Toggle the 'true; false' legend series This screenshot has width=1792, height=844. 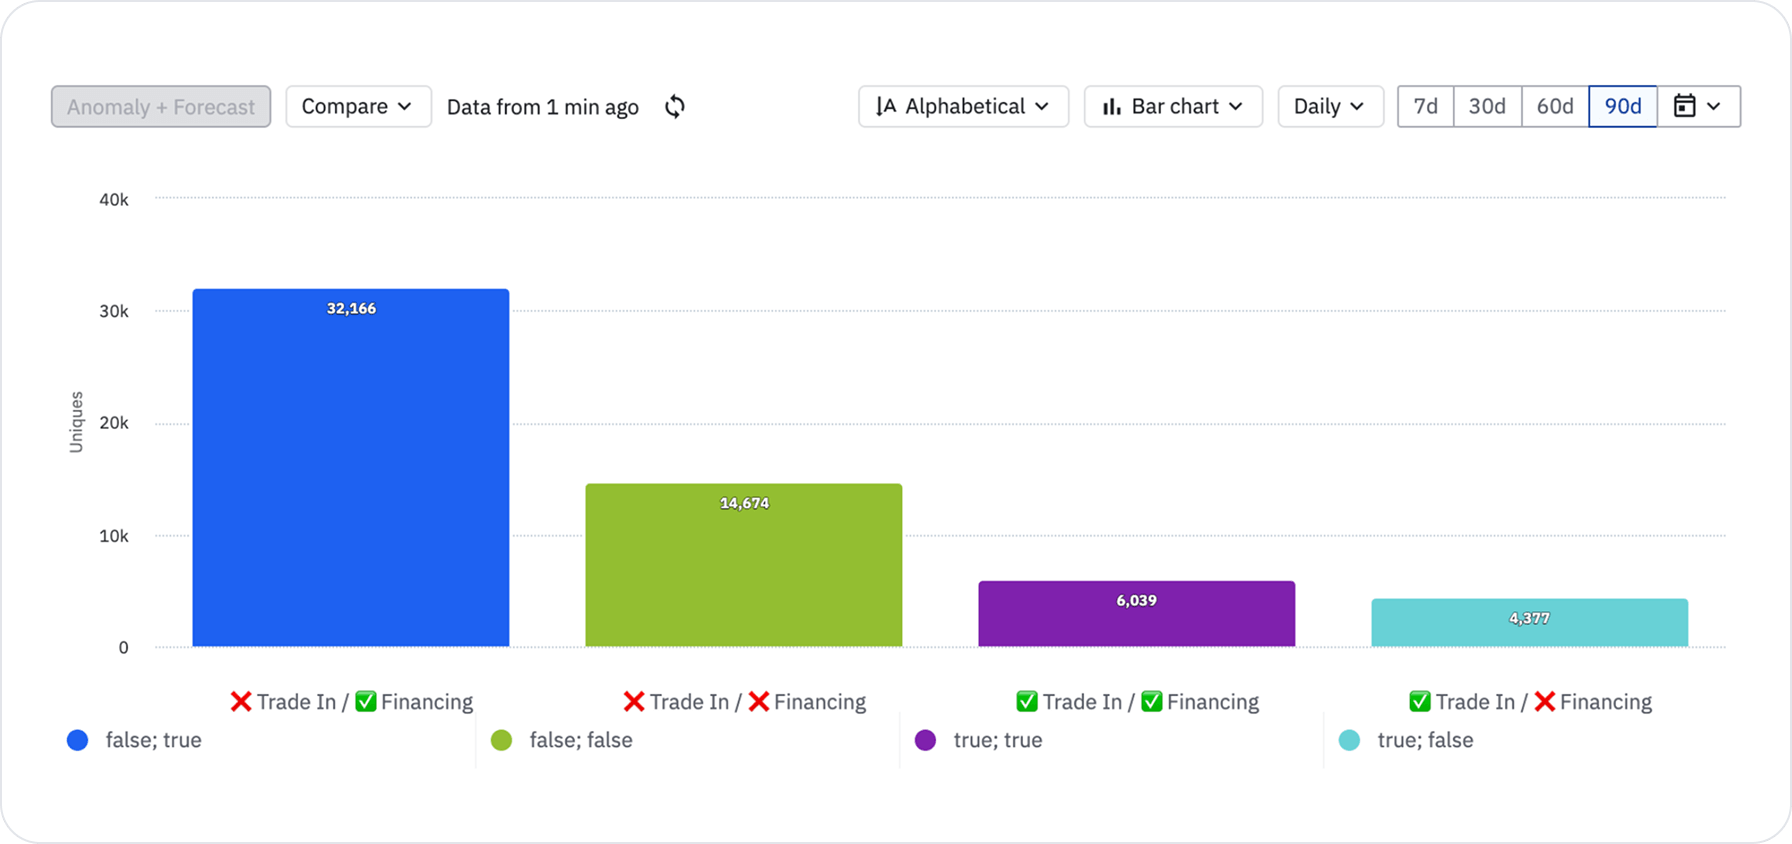1425,740
